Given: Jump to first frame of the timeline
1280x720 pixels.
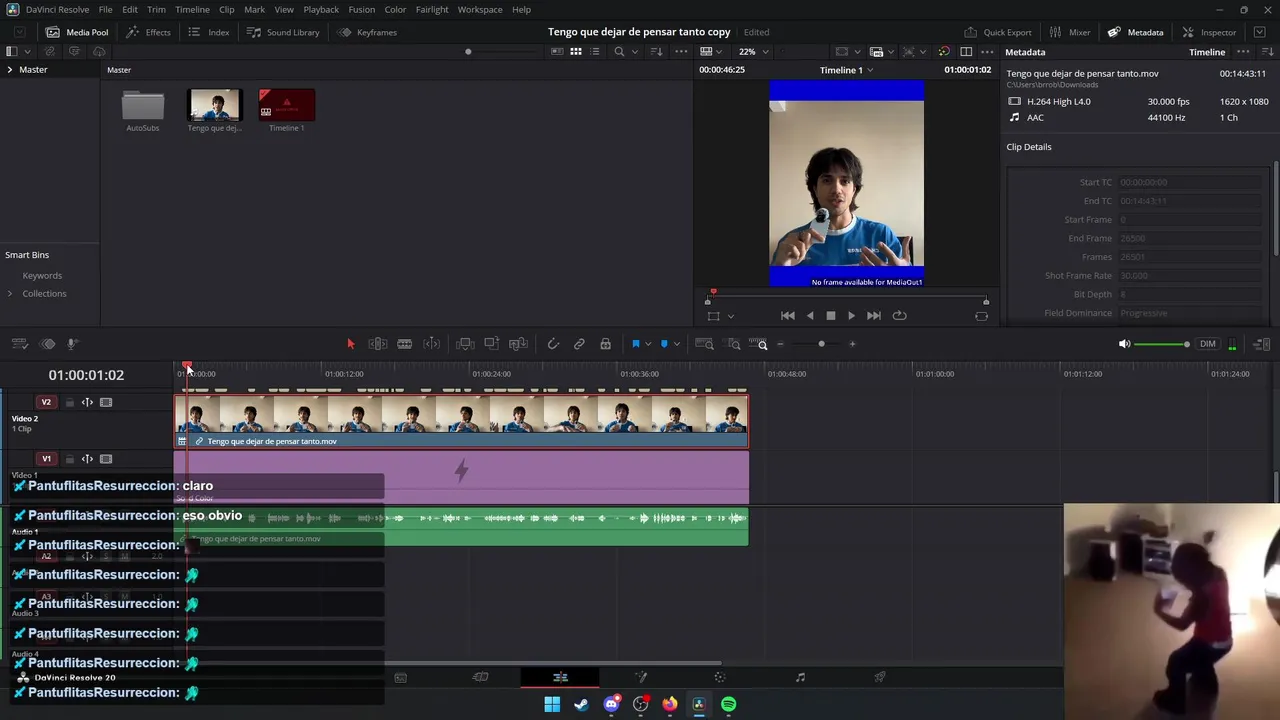Looking at the screenshot, I should (x=788, y=316).
